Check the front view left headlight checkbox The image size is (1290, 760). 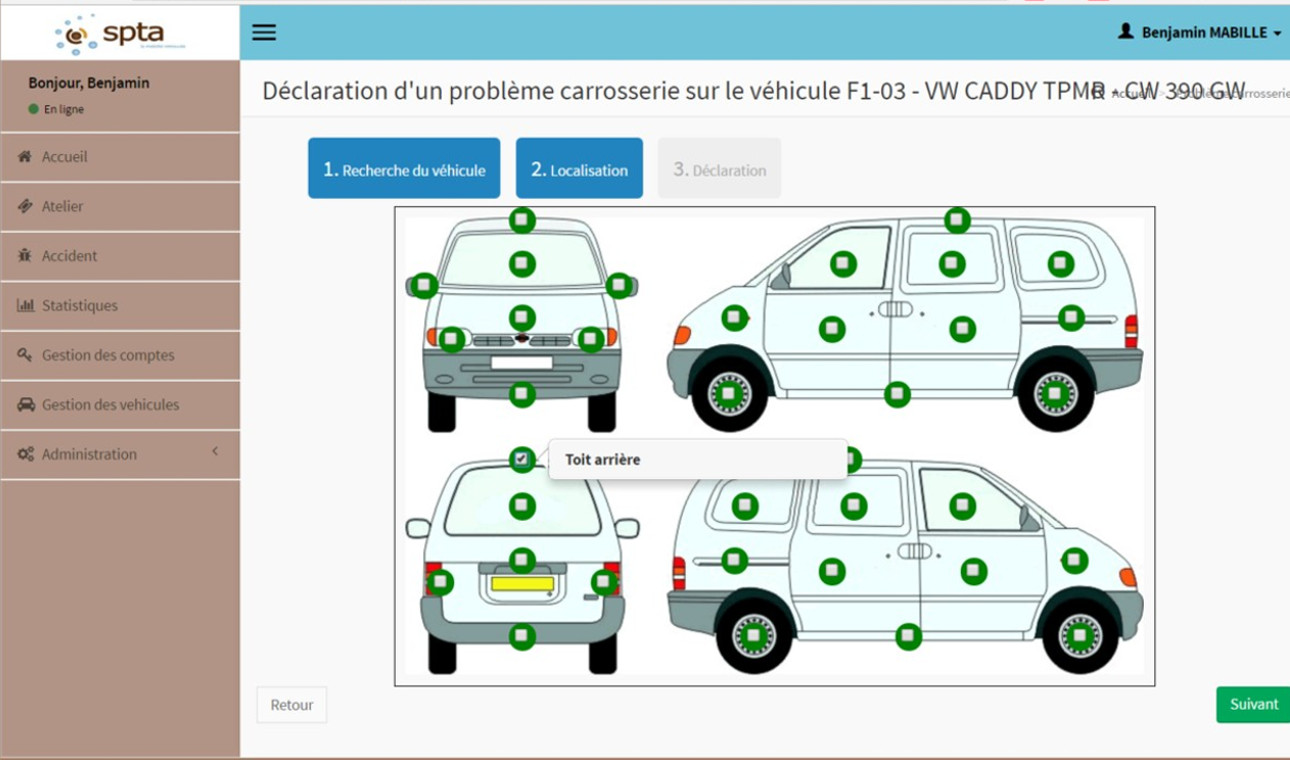(452, 340)
